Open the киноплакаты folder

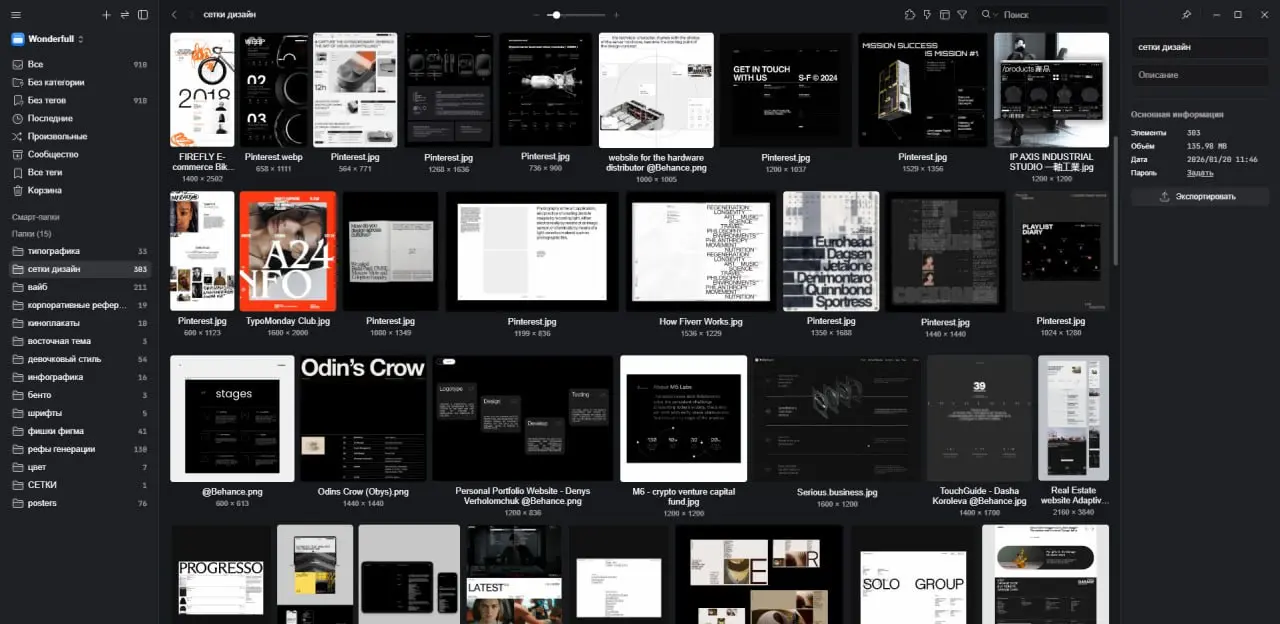[79, 323]
